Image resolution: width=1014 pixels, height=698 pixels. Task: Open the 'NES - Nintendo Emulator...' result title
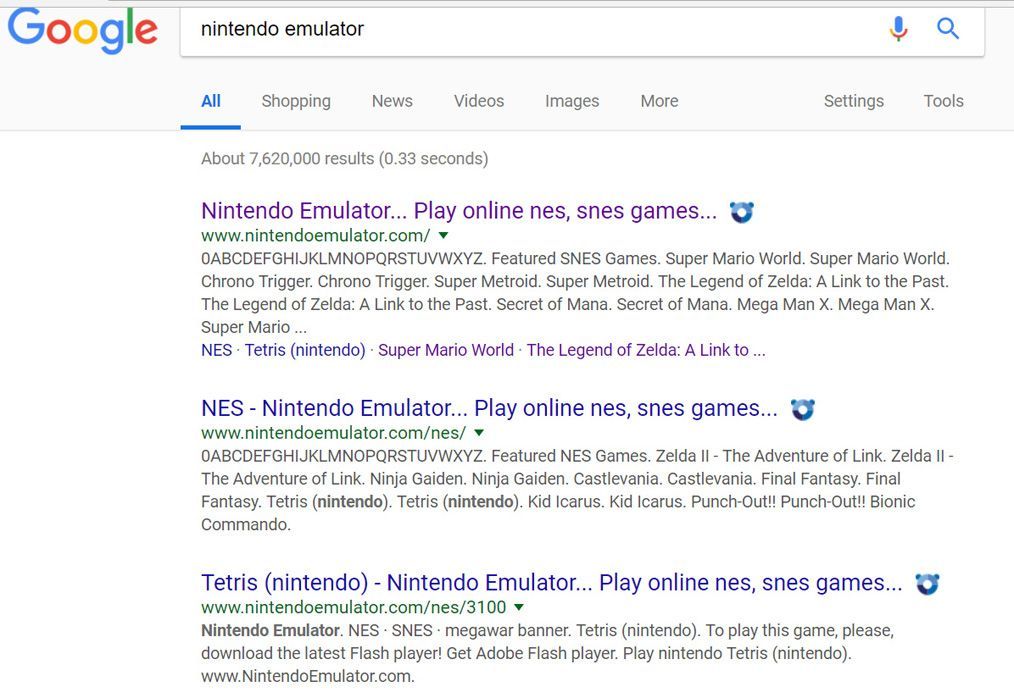coord(490,408)
